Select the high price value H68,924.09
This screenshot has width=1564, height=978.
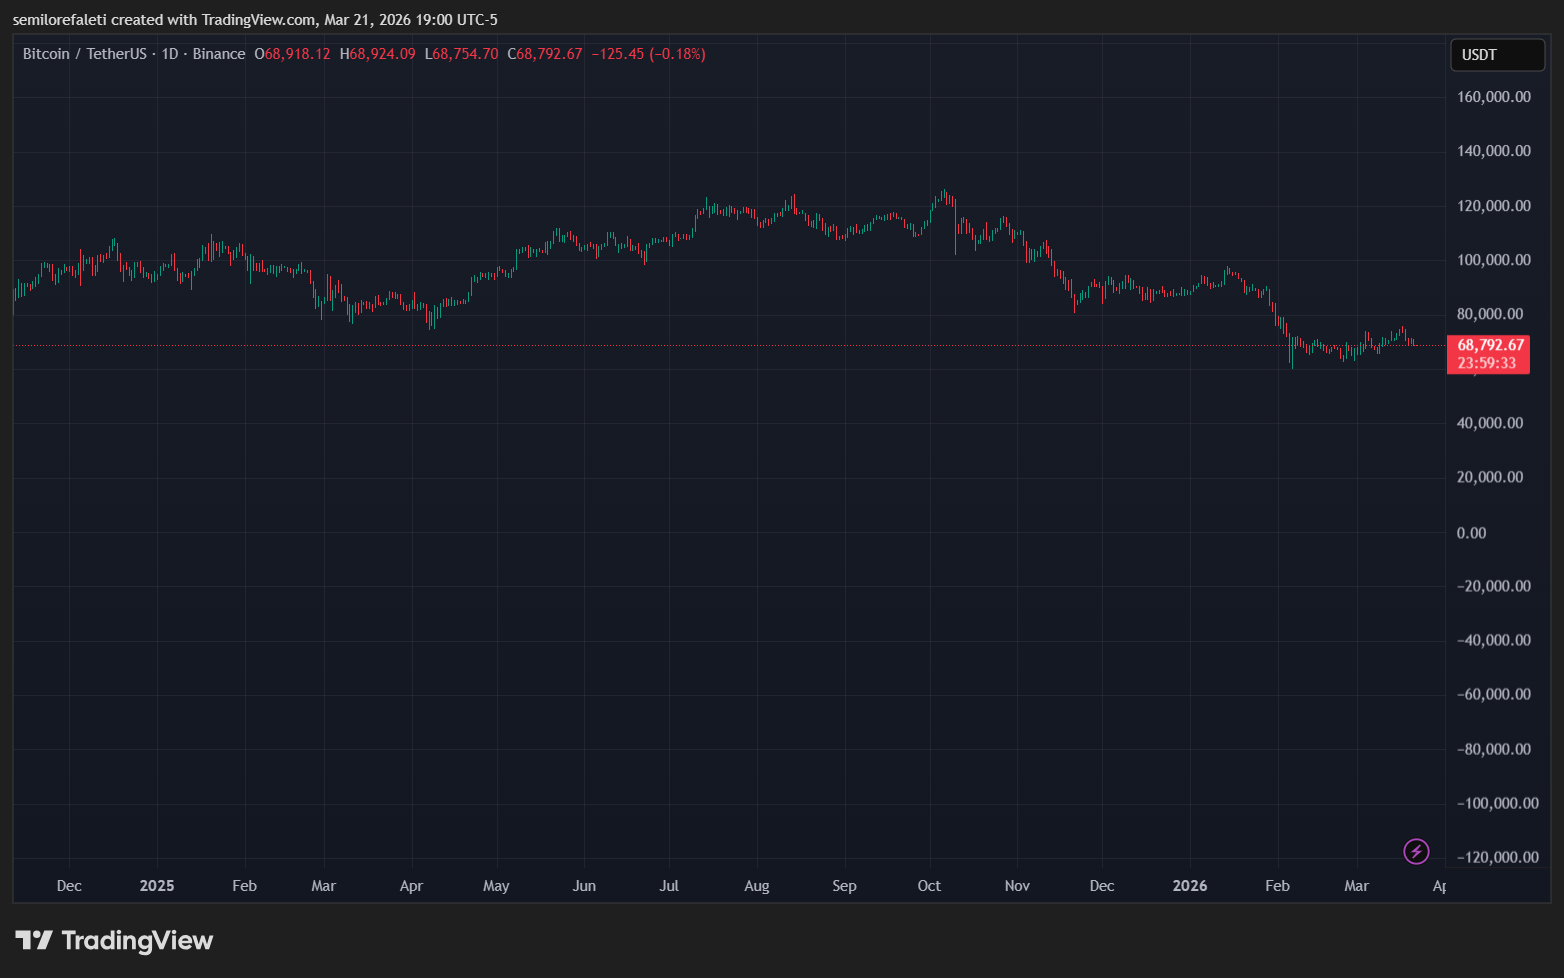tap(376, 54)
